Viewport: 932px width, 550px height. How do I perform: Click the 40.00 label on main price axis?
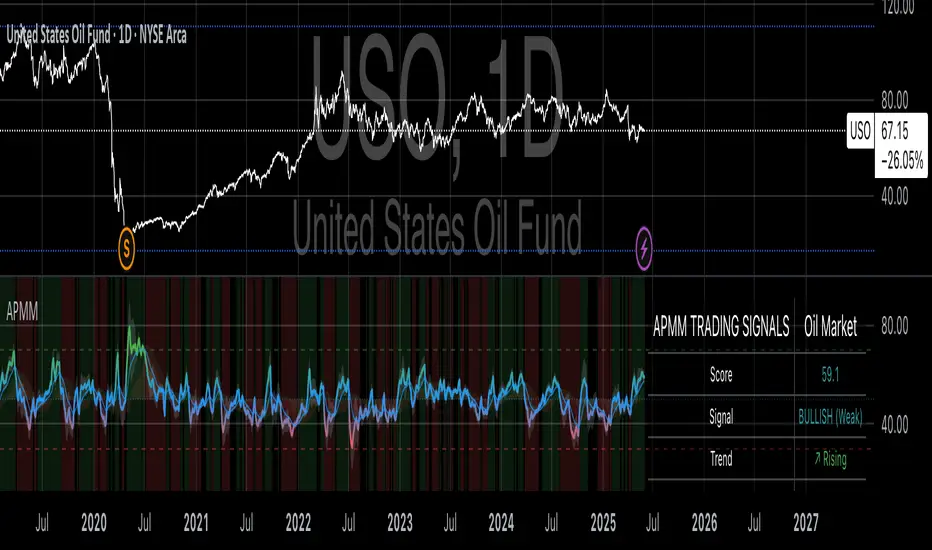pyautogui.click(x=895, y=196)
